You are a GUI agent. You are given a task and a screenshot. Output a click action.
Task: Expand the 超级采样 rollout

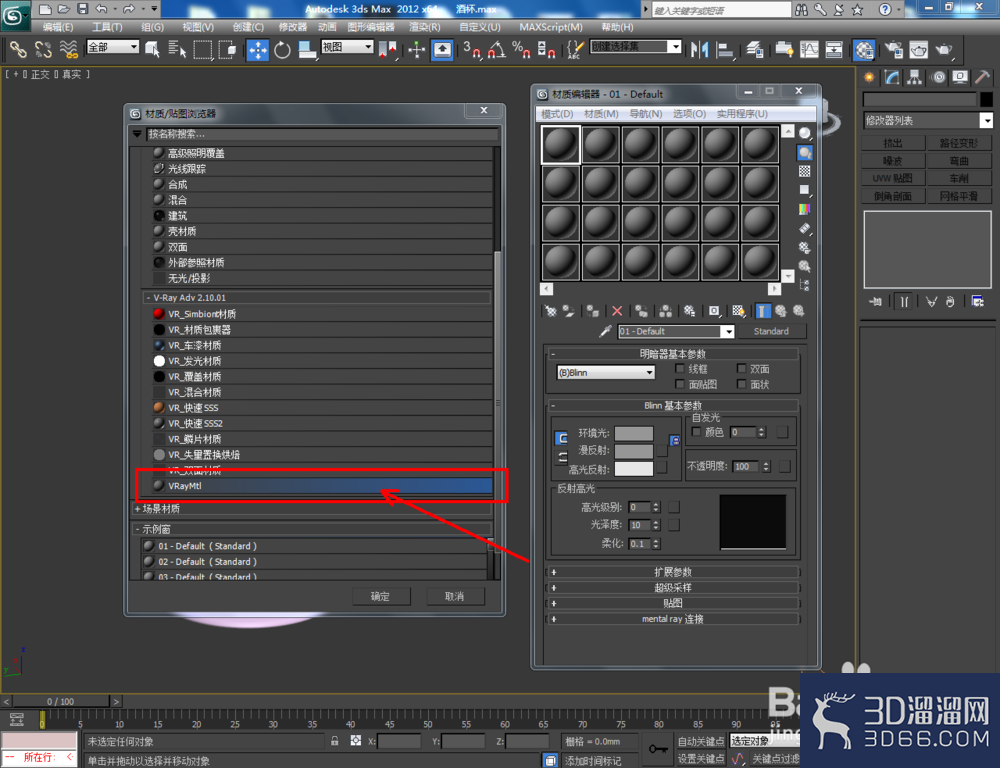pos(673,587)
